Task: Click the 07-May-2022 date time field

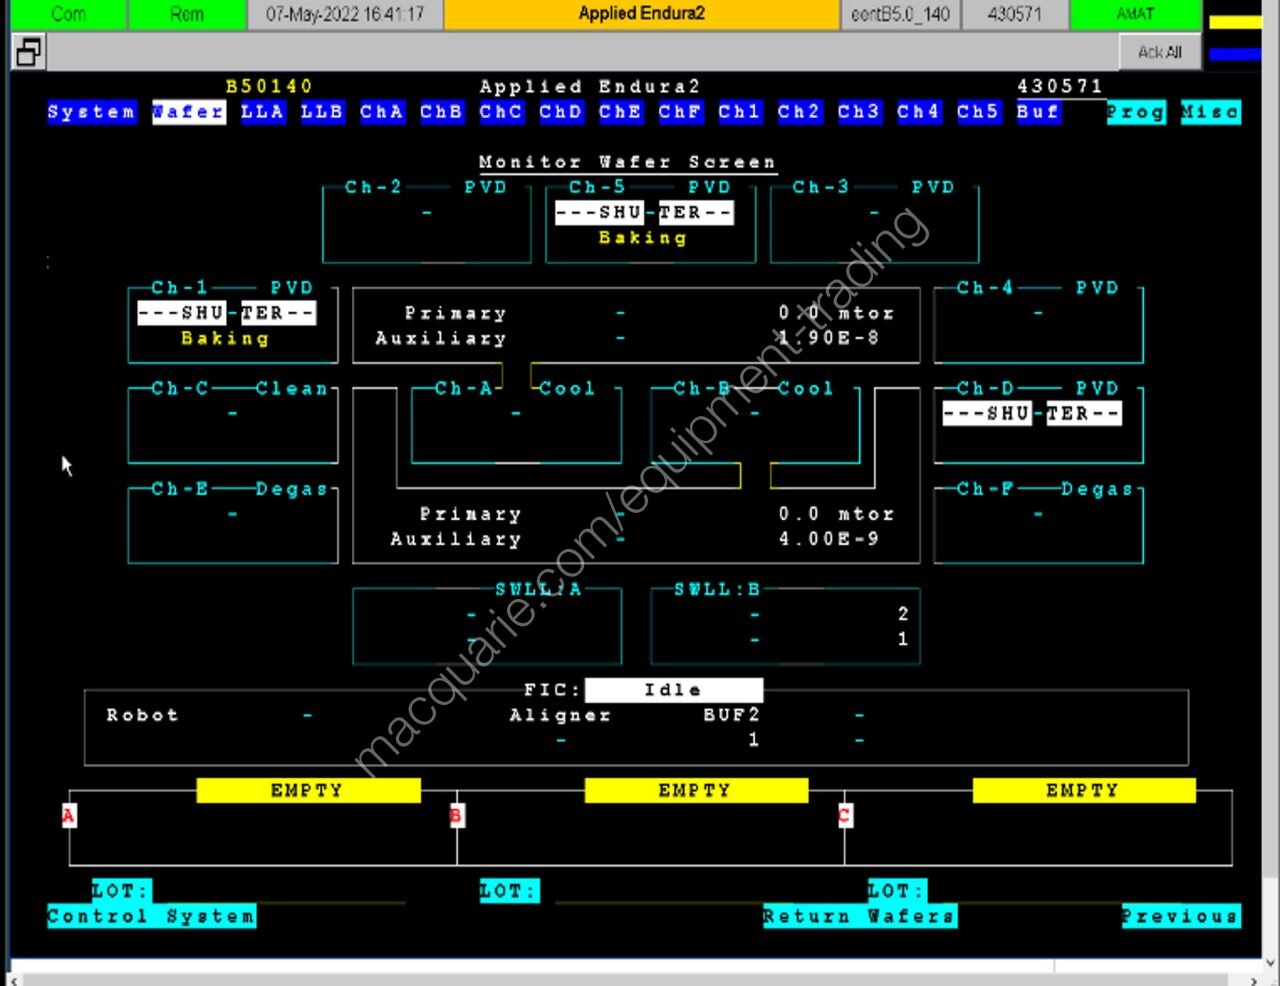Action: click(x=345, y=14)
